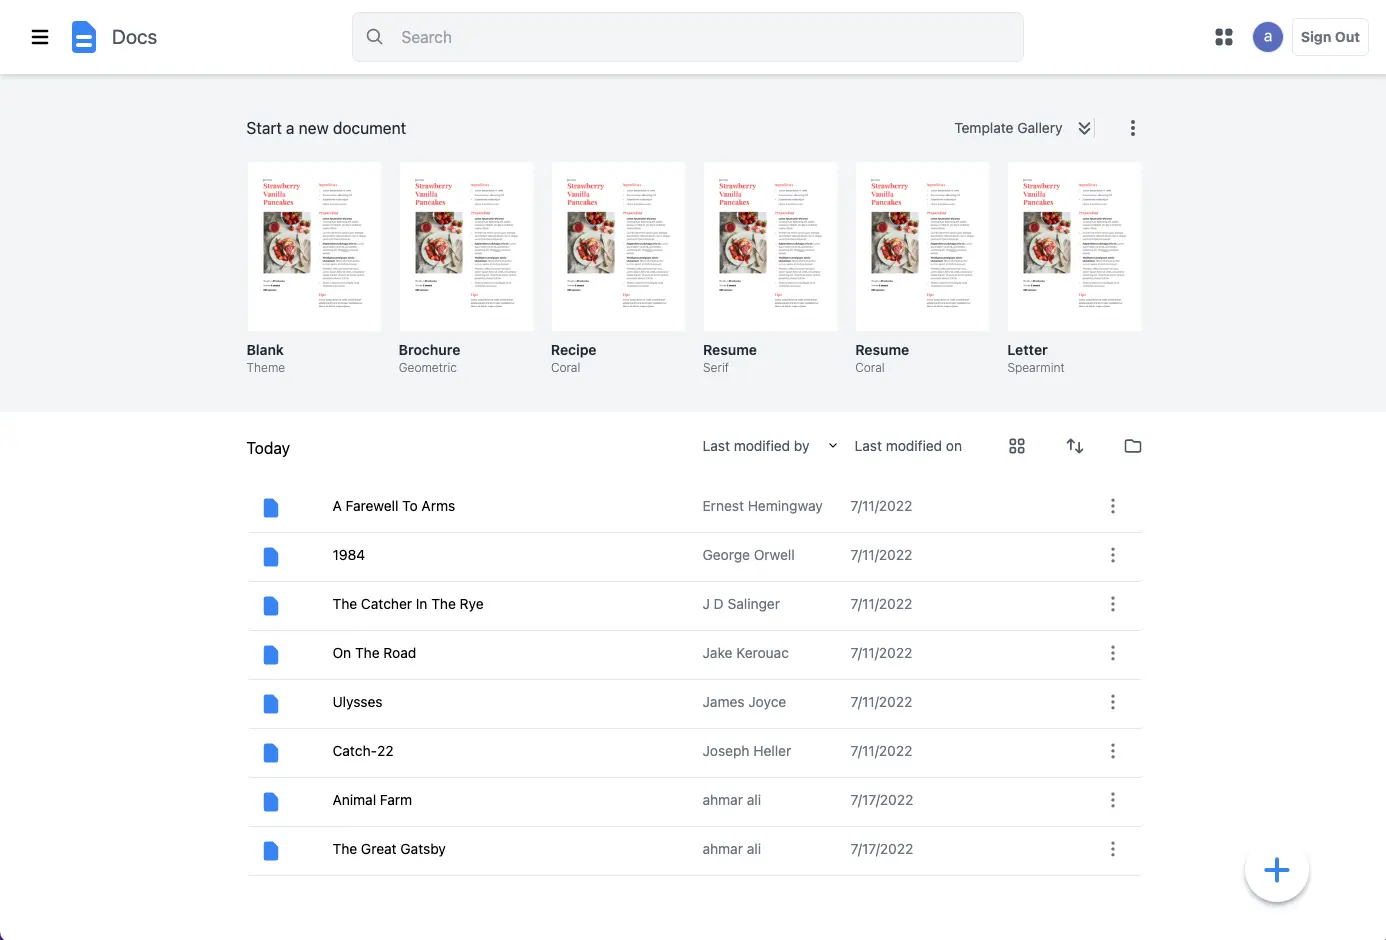Click document icon beside Animal Farm
Screen dimensions: 1386x940
[271, 802]
